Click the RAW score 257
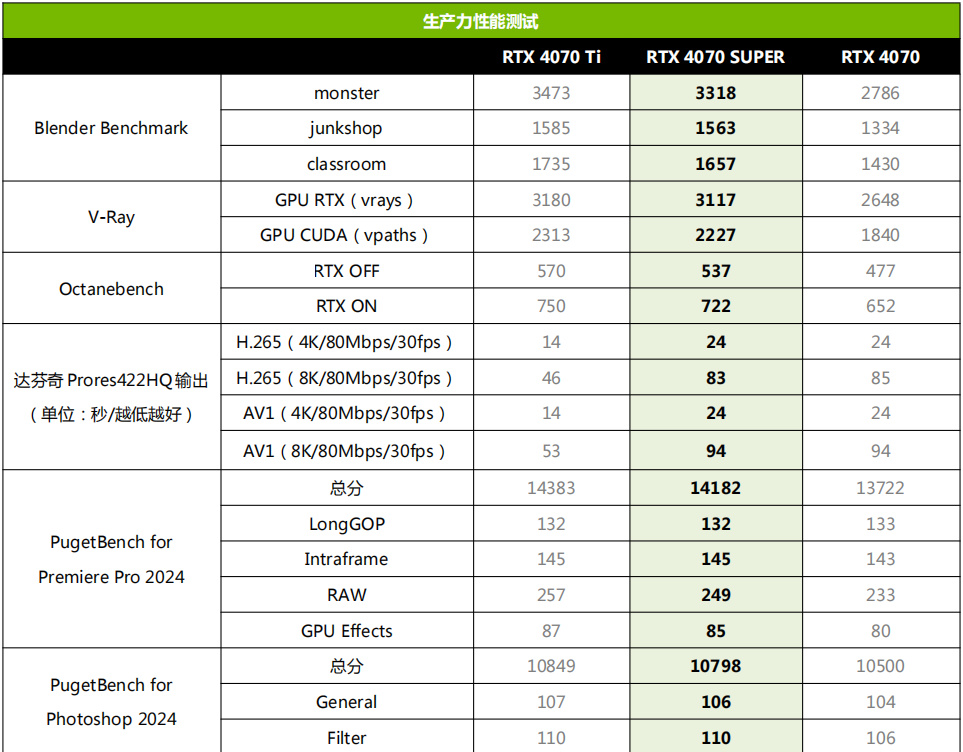This screenshot has width=963, height=752. (551, 595)
